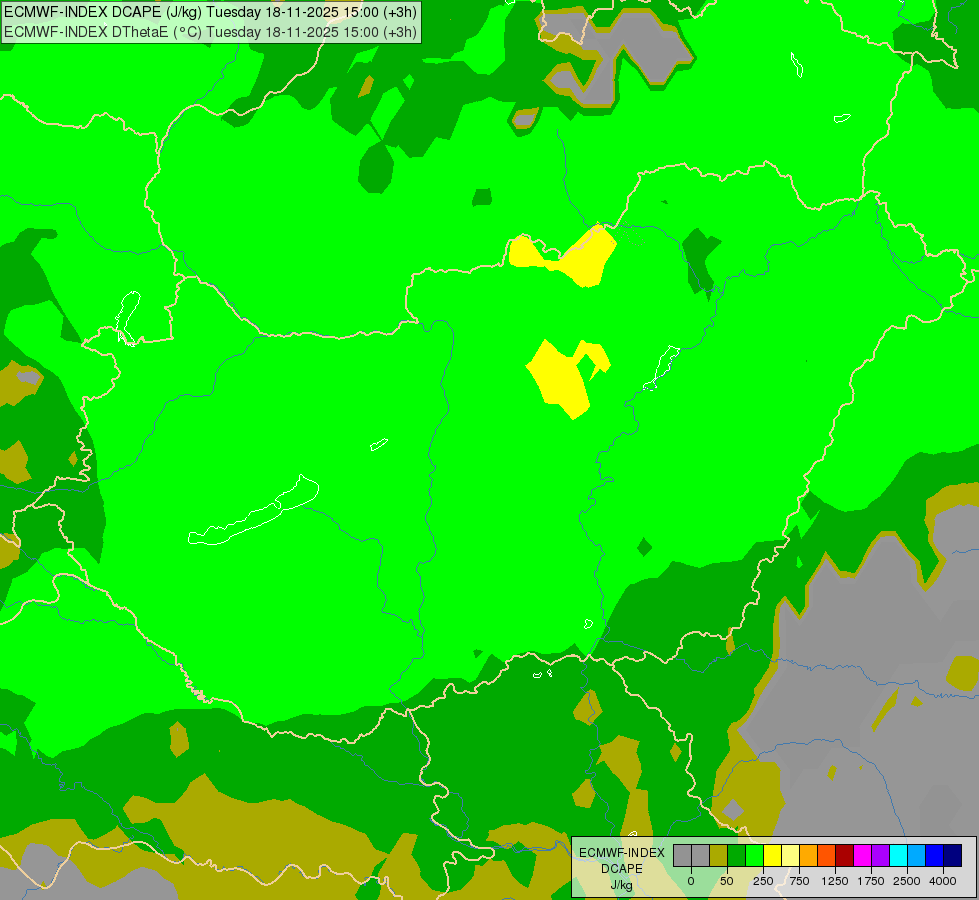Click the DCAPE label in the legend

[x=622, y=869]
